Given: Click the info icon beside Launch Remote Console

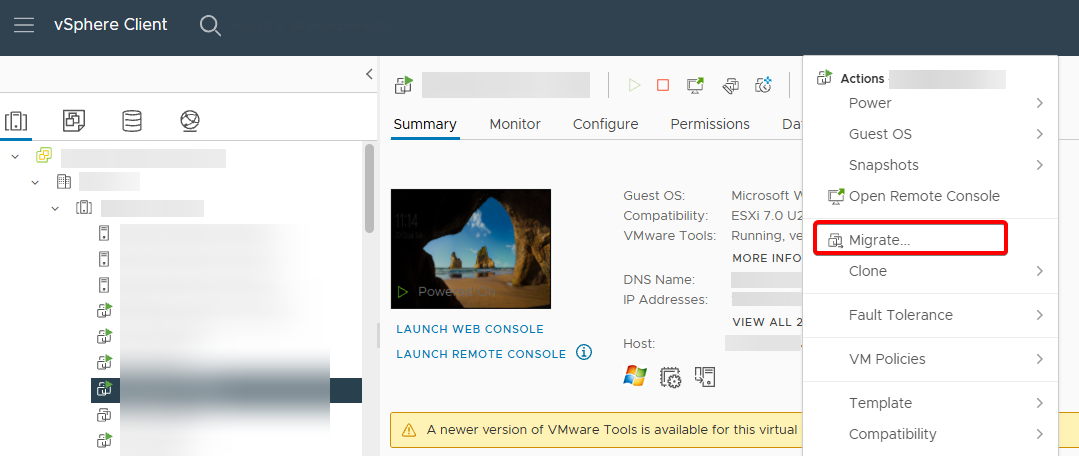Looking at the screenshot, I should [584, 352].
